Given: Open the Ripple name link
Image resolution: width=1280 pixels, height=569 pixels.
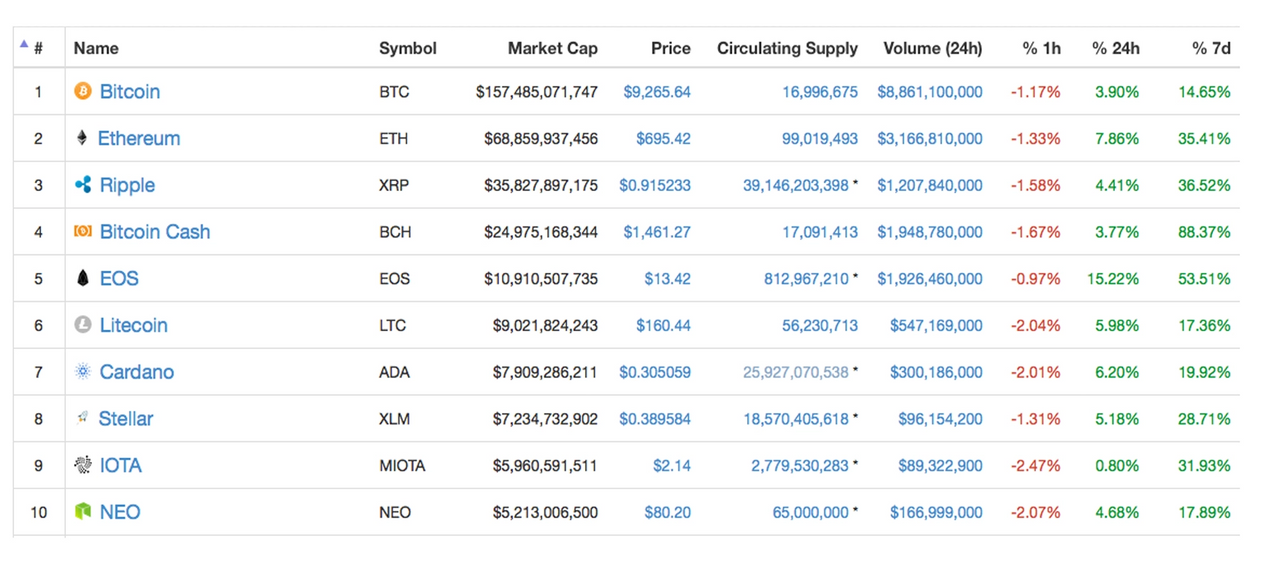Looking at the screenshot, I should (127, 185).
